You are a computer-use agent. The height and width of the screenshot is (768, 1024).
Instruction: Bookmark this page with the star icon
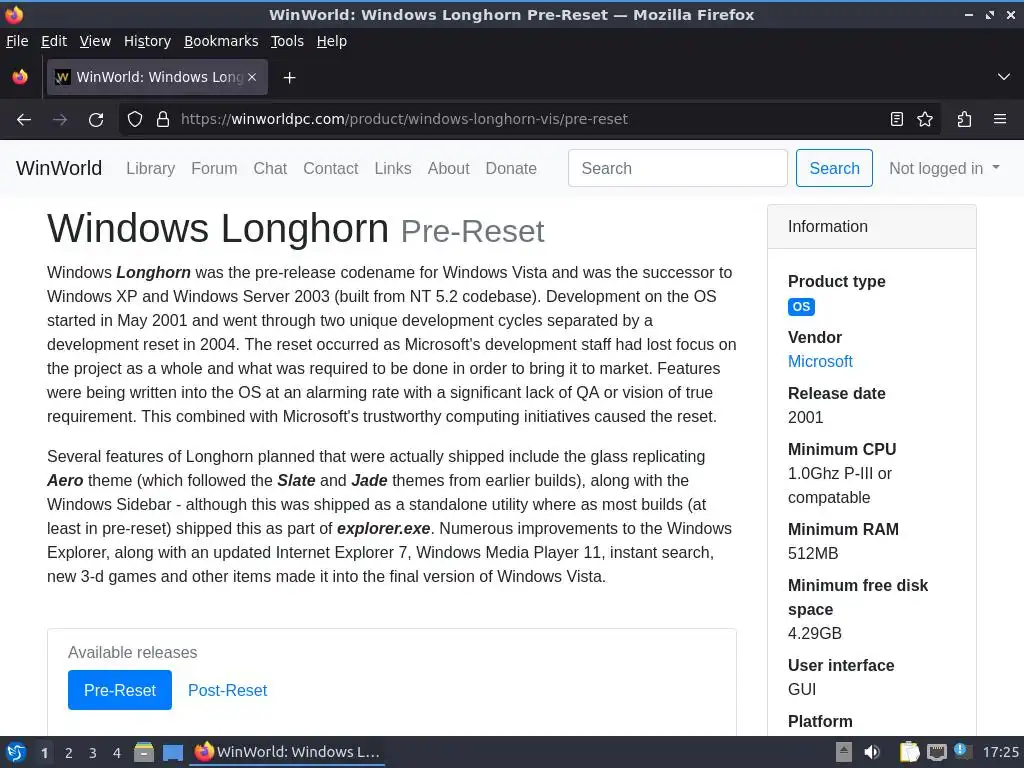pos(925,119)
